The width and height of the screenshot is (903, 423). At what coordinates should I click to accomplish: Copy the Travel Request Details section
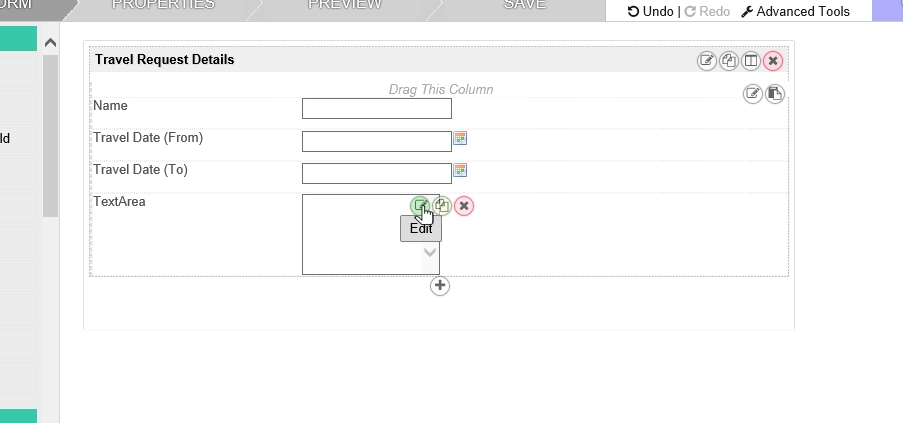(729, 61)
